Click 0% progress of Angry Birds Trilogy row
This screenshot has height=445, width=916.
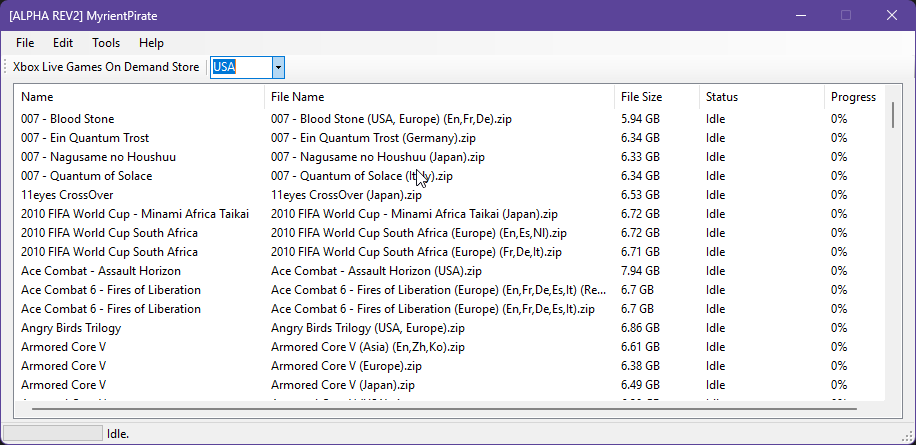839,328
